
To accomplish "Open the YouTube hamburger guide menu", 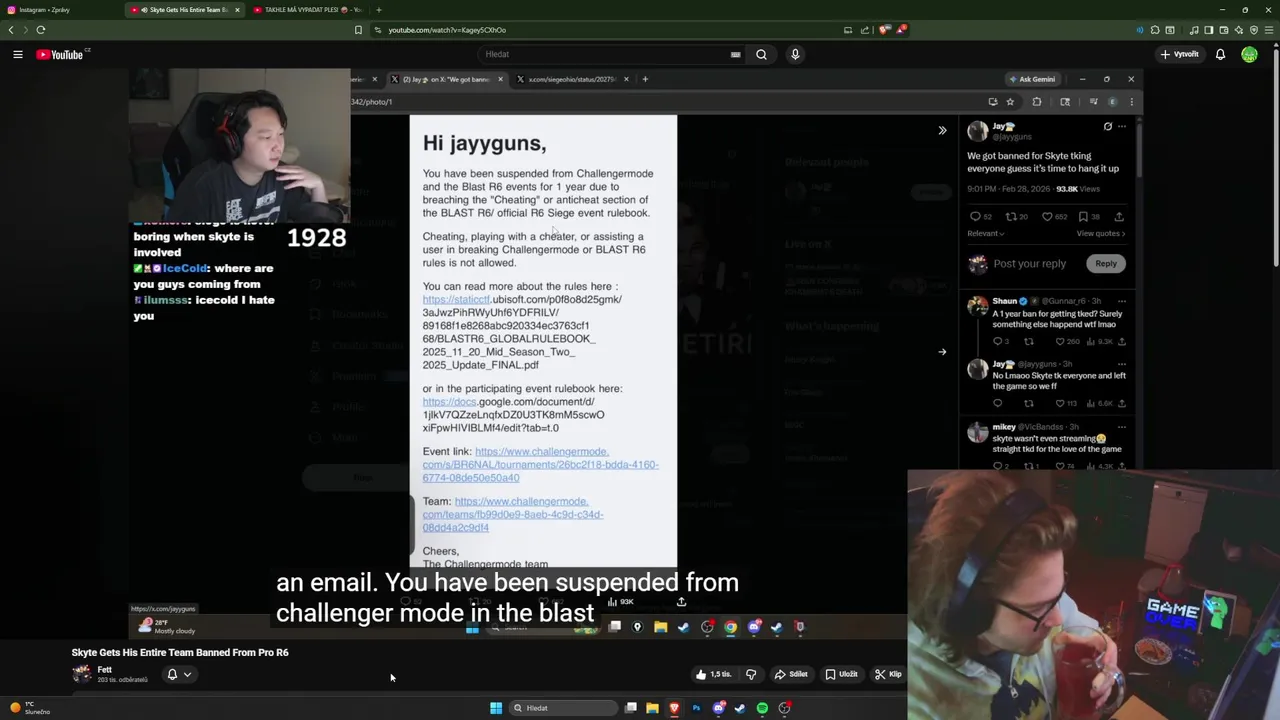I will [x=18, y=54].
